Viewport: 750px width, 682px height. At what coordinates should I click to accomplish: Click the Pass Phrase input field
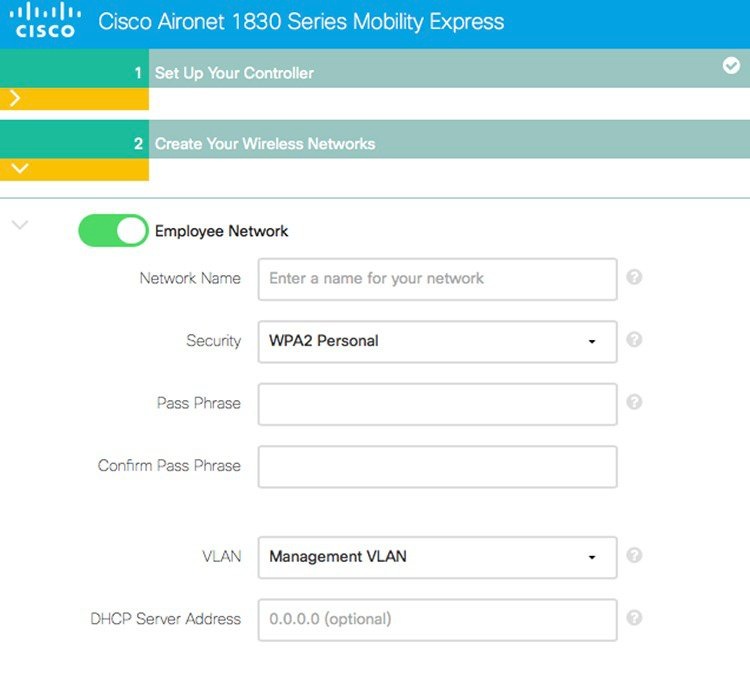437,404
